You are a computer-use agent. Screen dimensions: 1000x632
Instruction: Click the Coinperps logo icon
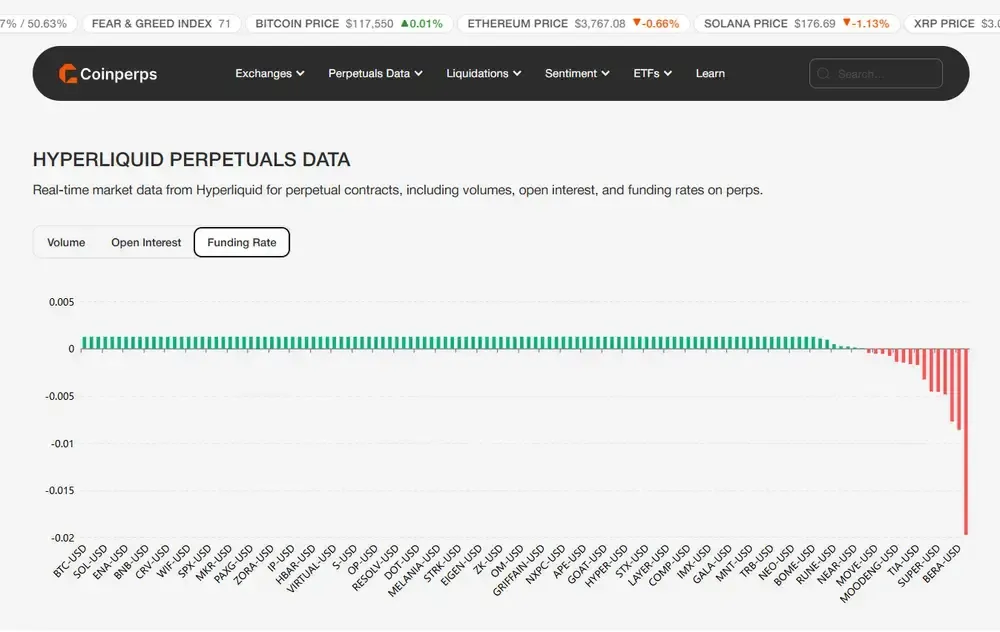68,74
